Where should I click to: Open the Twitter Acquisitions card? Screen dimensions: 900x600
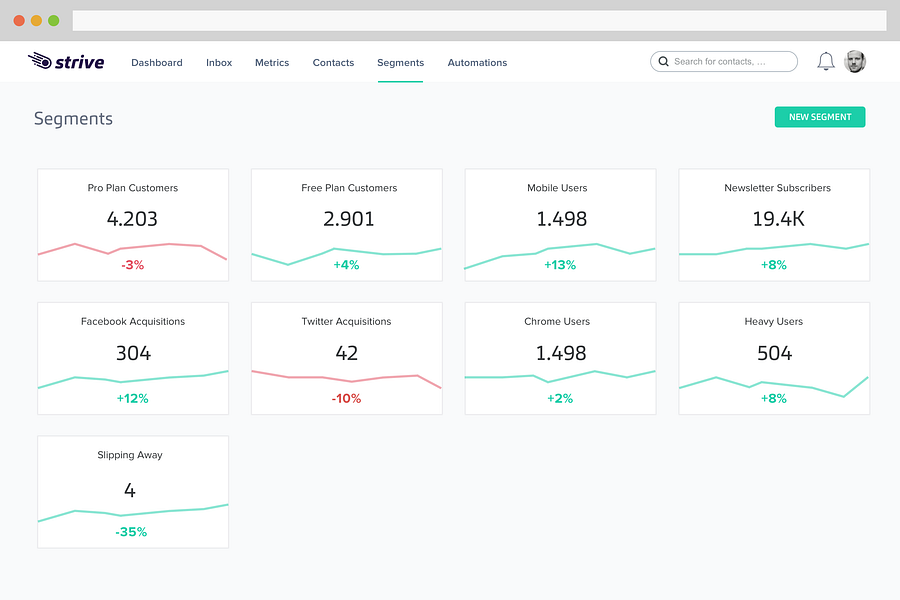tap(347, 358)
